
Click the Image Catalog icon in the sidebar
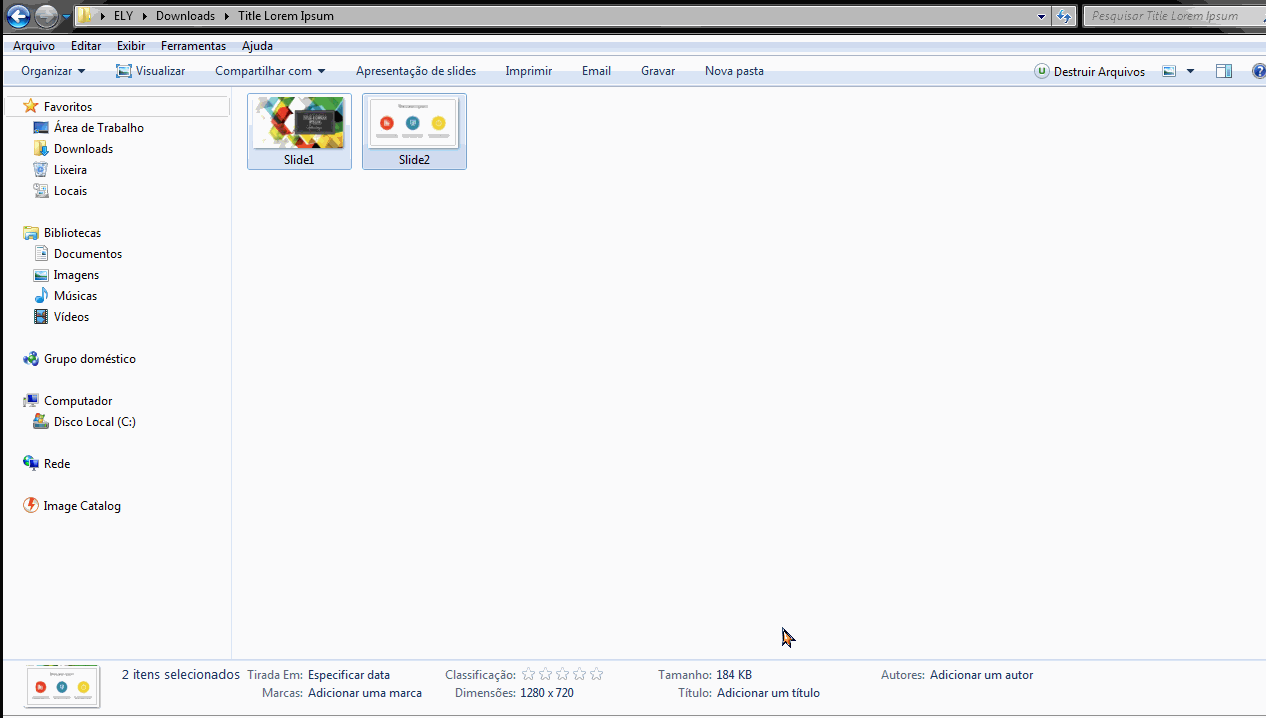30,505
